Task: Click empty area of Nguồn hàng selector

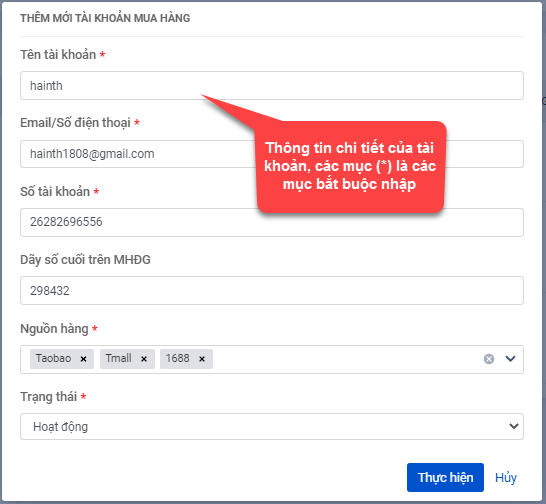Action: pos(346,359)
